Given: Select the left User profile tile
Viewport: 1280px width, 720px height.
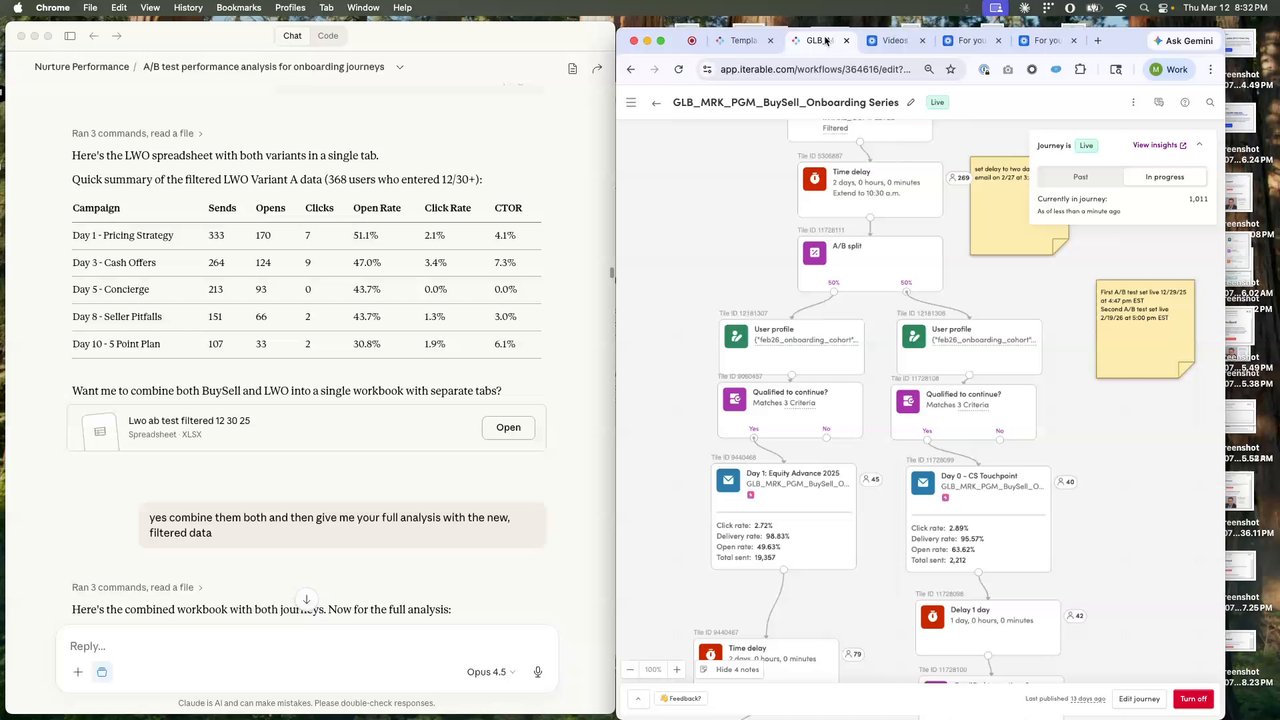Looking at the screenshot, I should [x=791, y=346].
